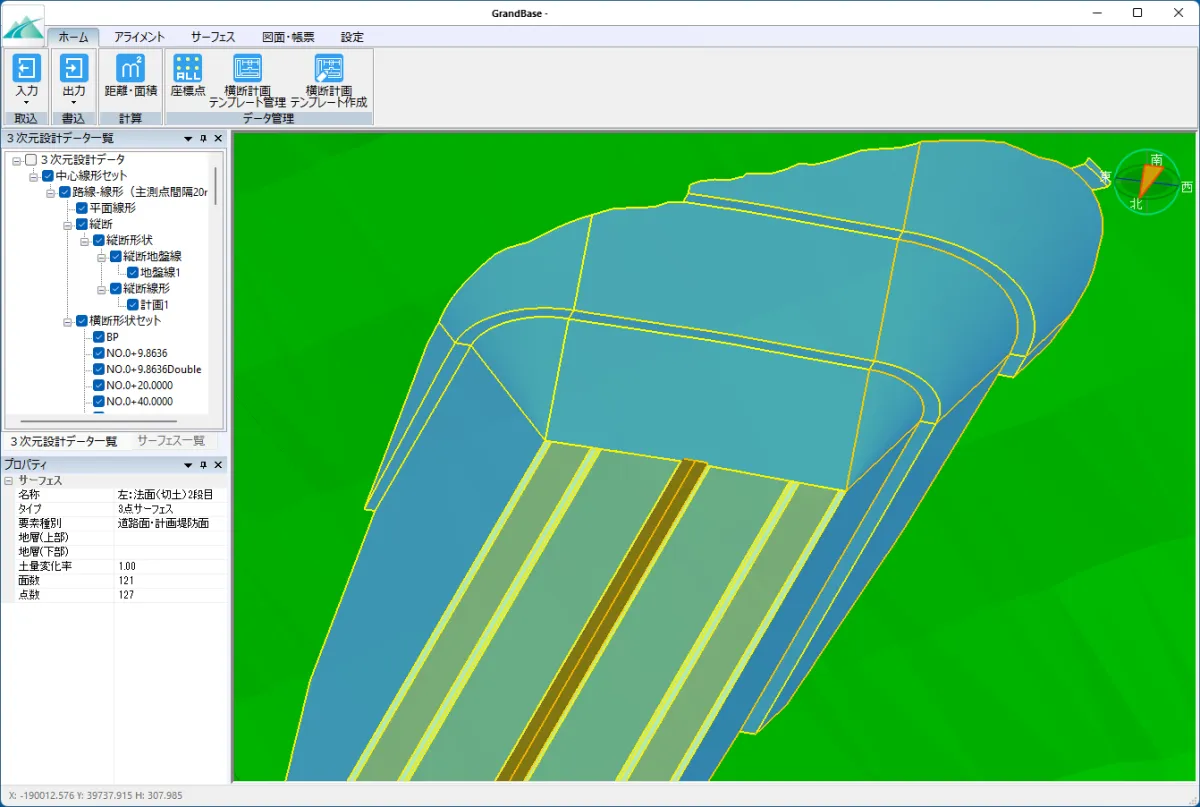
Task: Open the 距離・面積 calculation tool
Action: pyautogui.click(x=131, y=69)
